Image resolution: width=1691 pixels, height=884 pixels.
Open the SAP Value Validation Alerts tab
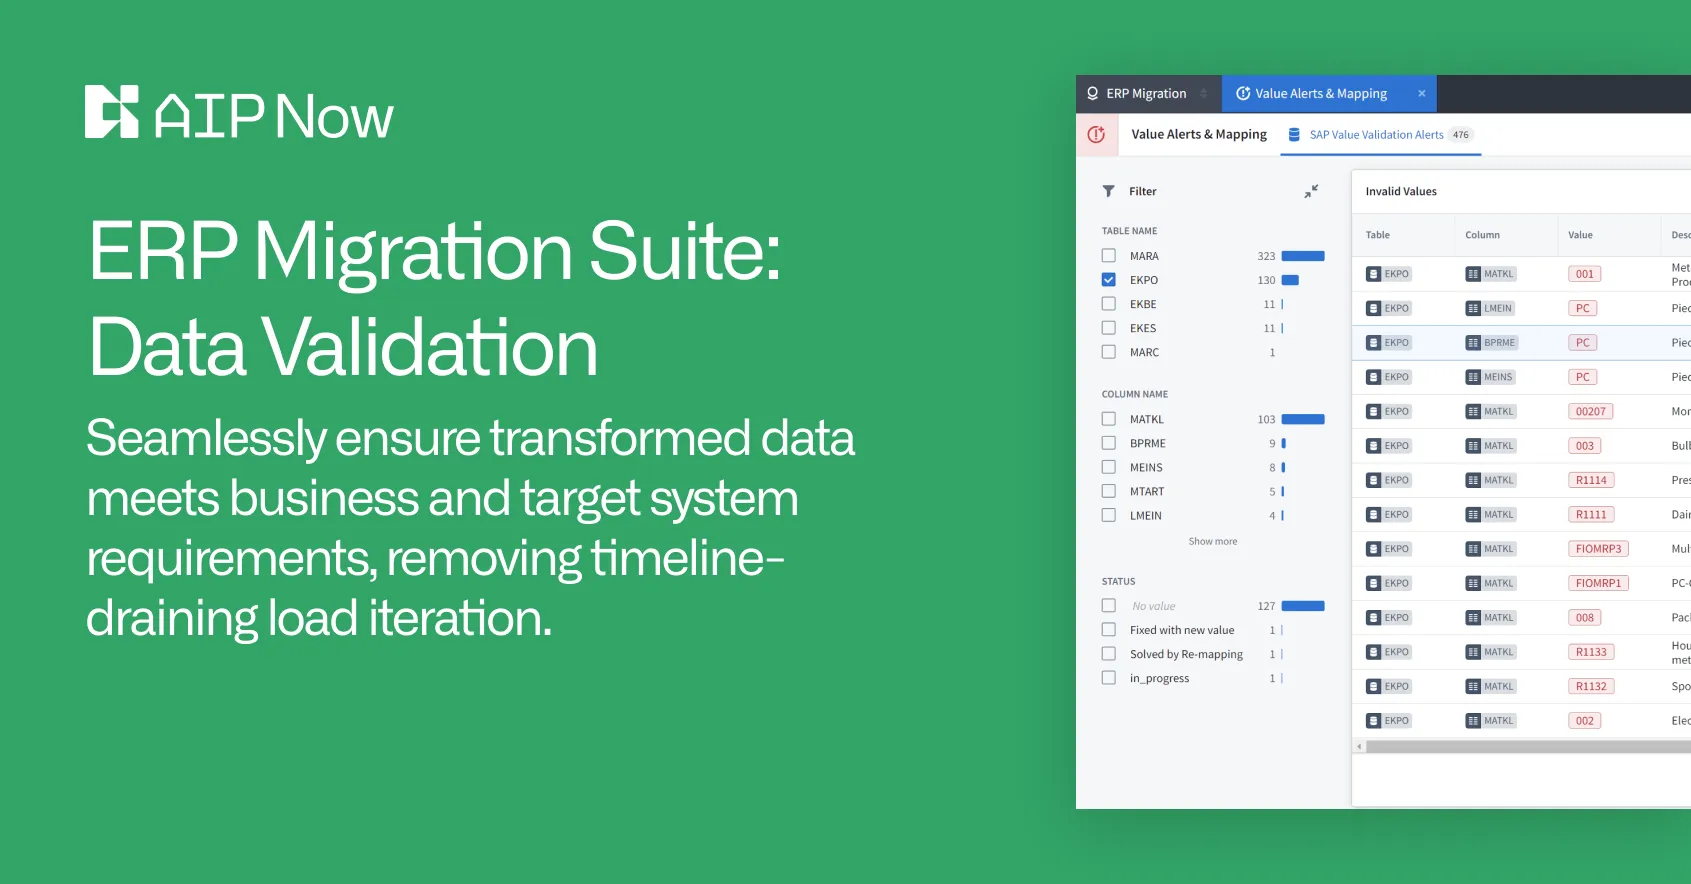coord(1380,135)
